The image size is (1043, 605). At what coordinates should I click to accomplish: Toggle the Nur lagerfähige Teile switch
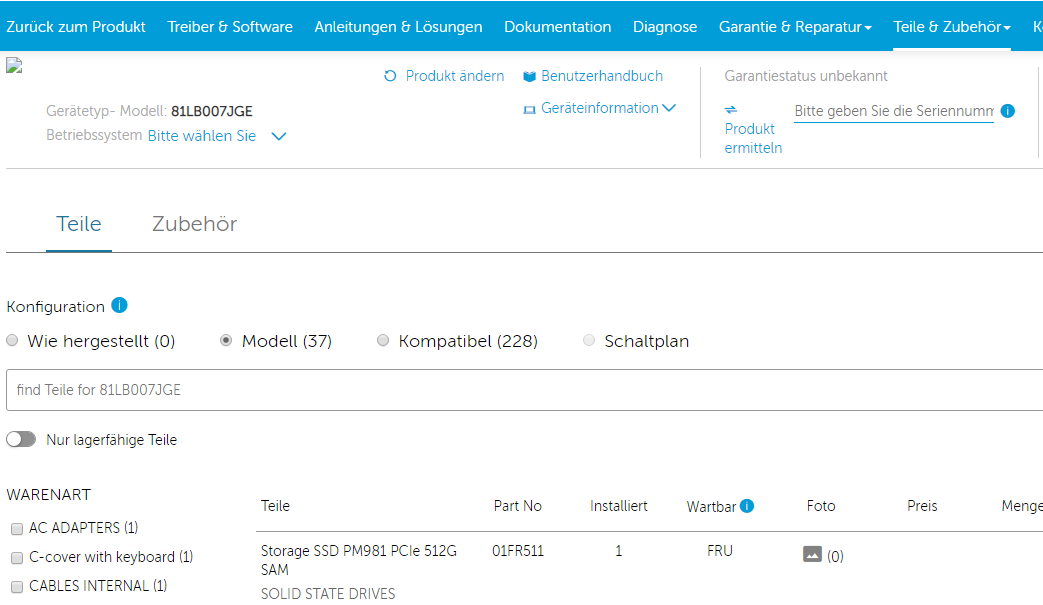tap(21, 439)
